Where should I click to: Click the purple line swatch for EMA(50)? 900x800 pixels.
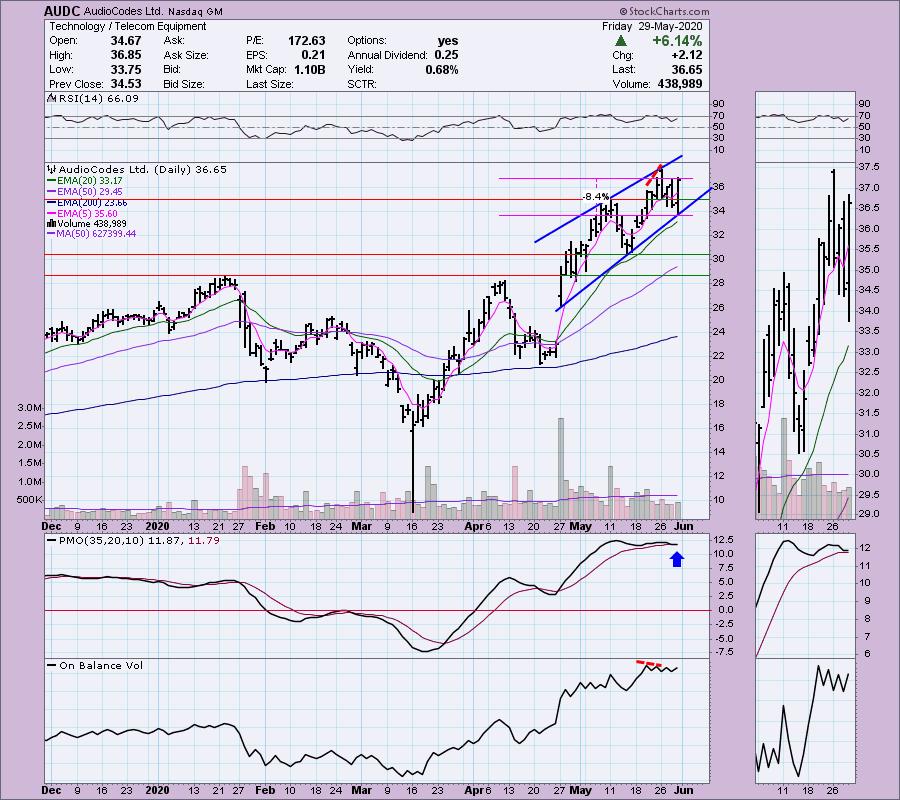point(51,192)
